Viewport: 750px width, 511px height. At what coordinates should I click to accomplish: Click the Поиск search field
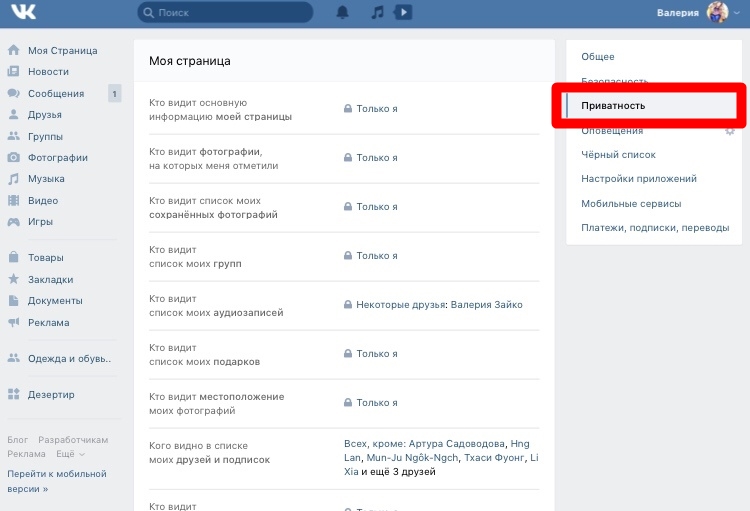(x=230, y=13)
